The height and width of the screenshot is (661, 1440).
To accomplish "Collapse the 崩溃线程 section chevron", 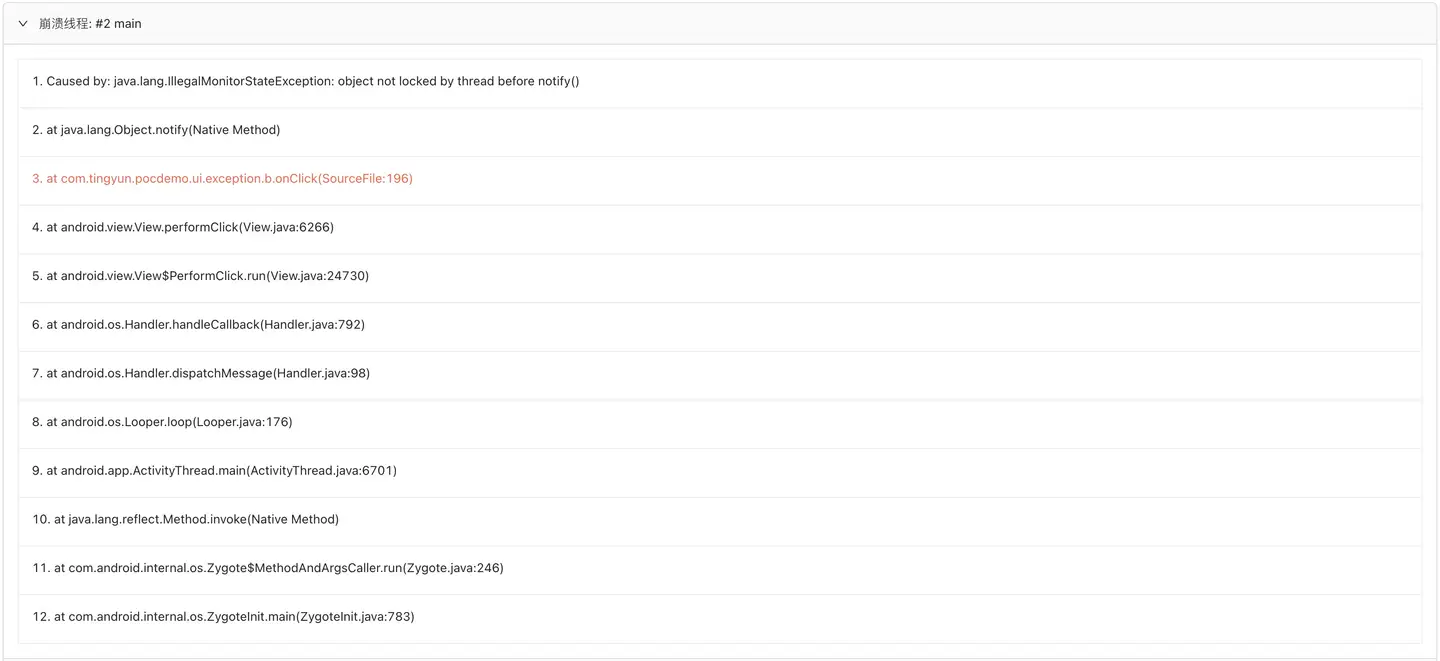I will [x=23, y=24].
